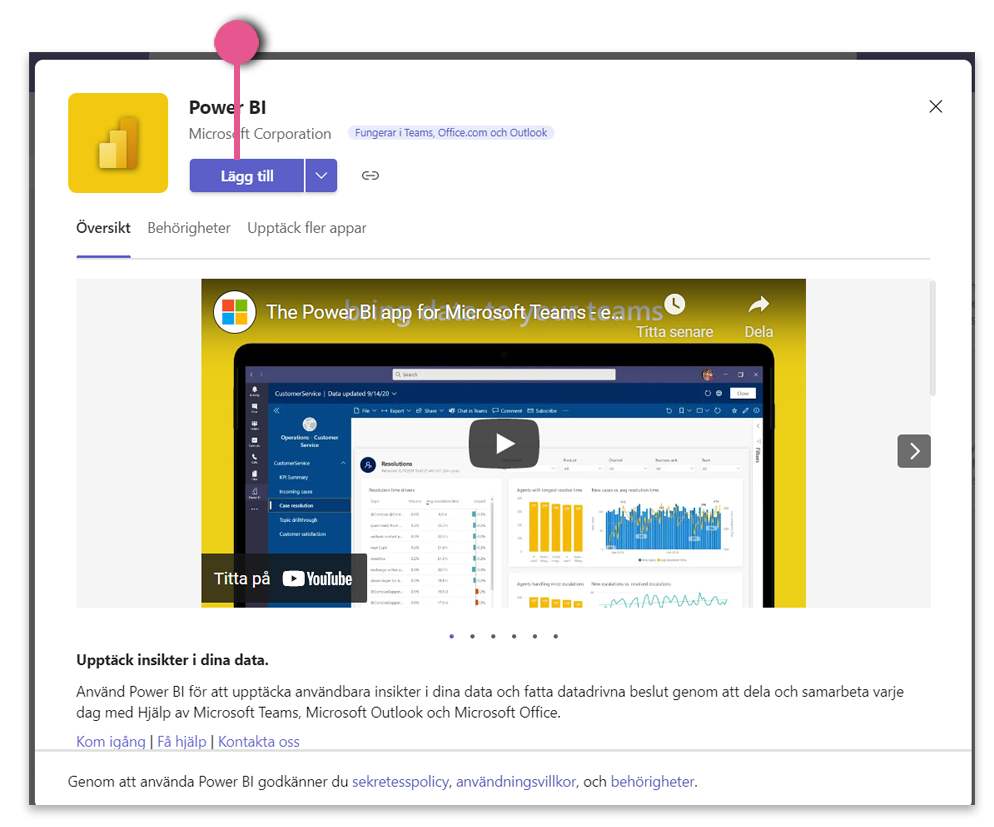Click the Titta senare clock icon
994x827 pixels.
point(674,304)
